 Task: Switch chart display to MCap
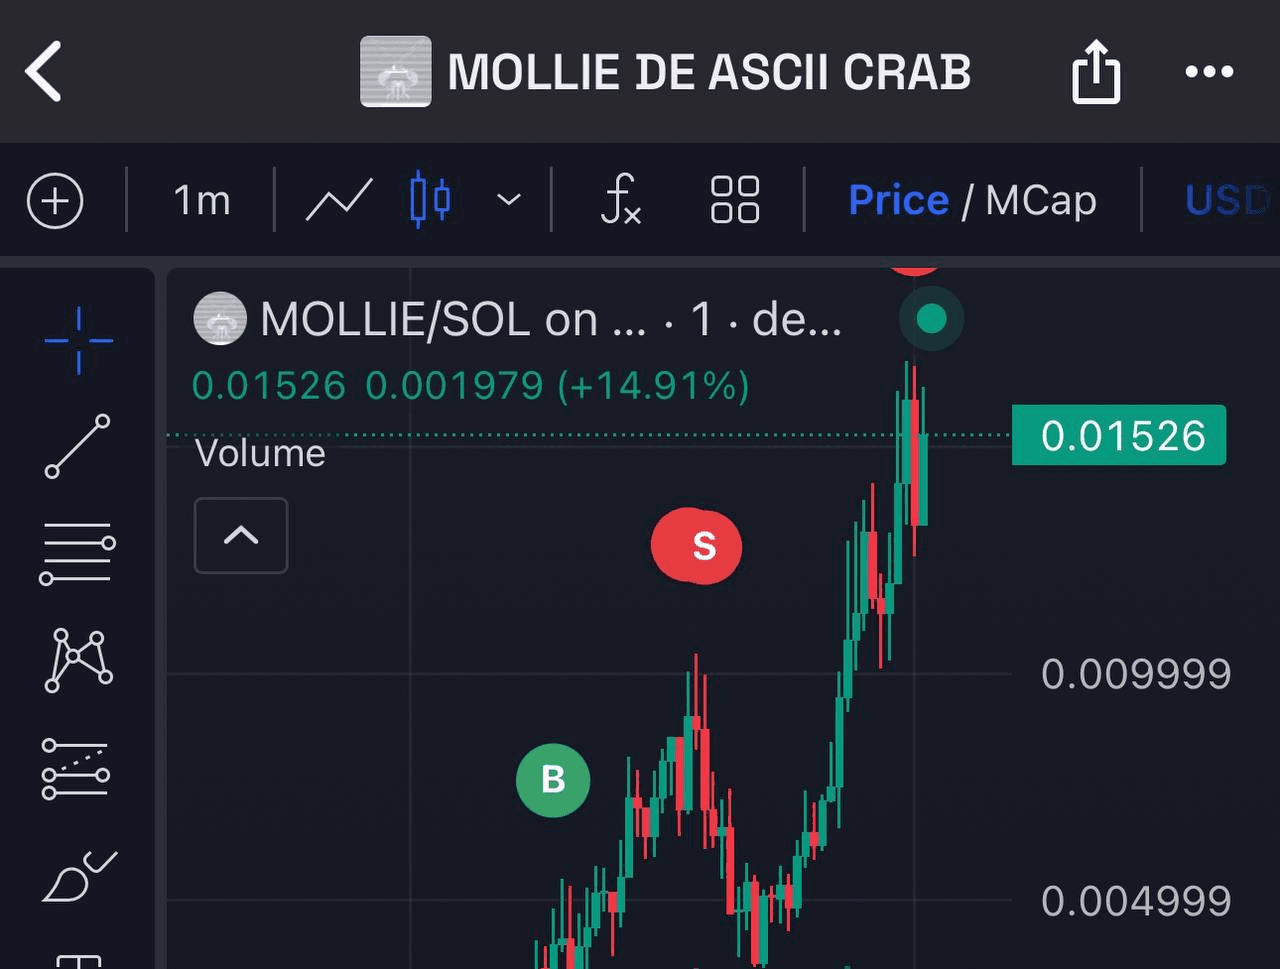click(x=1041, y=200)
